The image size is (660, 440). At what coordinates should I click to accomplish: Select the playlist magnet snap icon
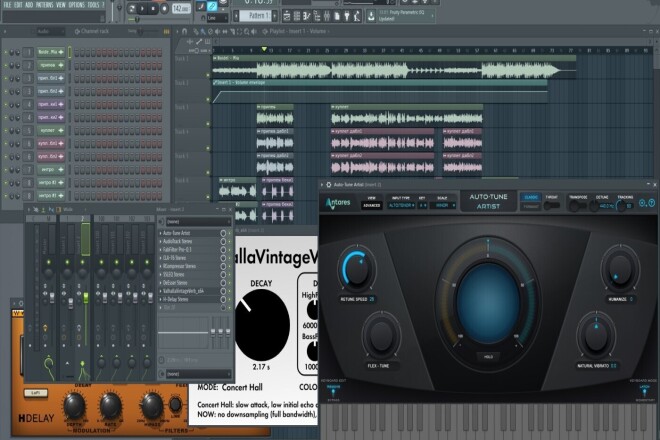point(184,31)
